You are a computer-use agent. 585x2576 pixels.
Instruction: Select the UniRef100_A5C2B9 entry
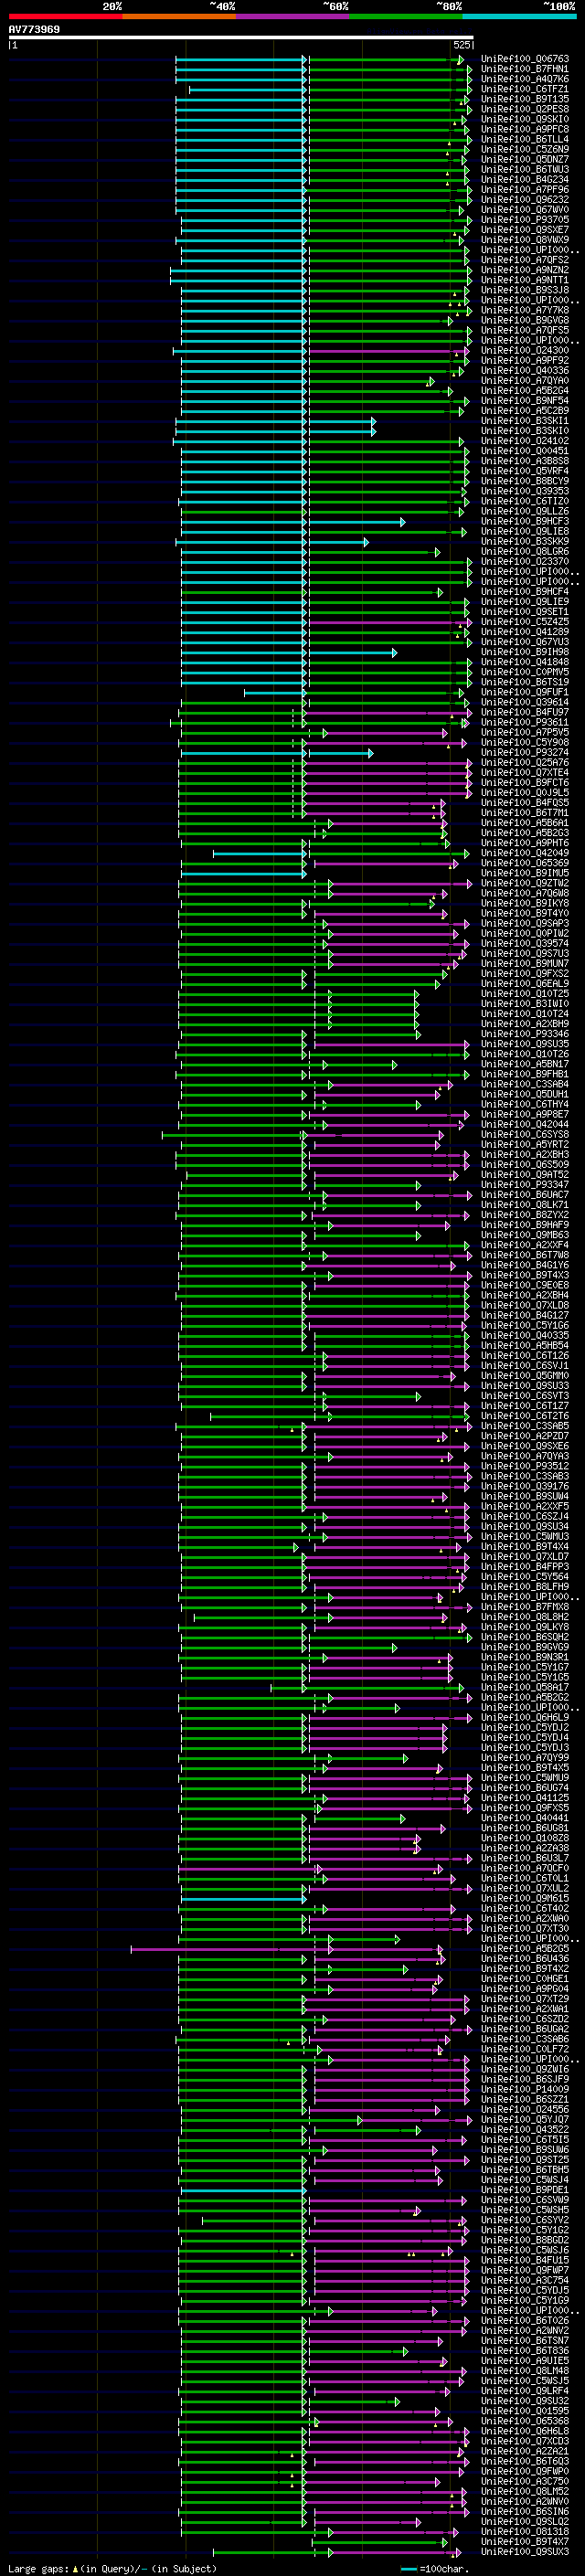coord(524,410)
